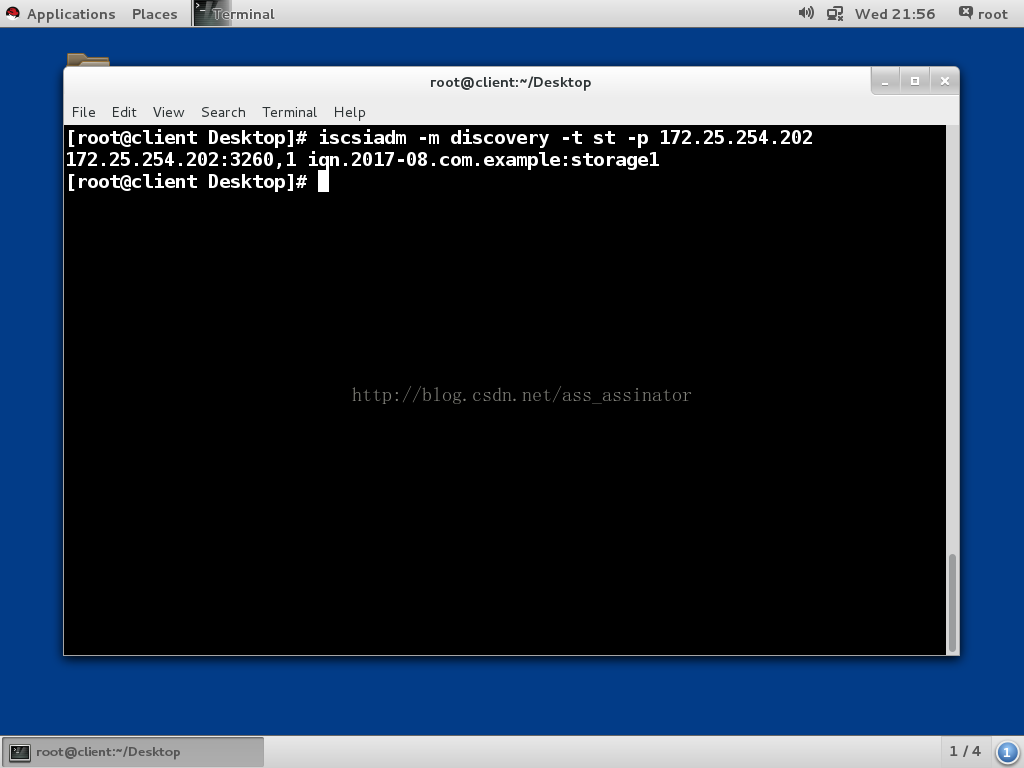1024x768 pixels.
Task: Open the Edit menu in terminal
Action: tap(123, 112)
